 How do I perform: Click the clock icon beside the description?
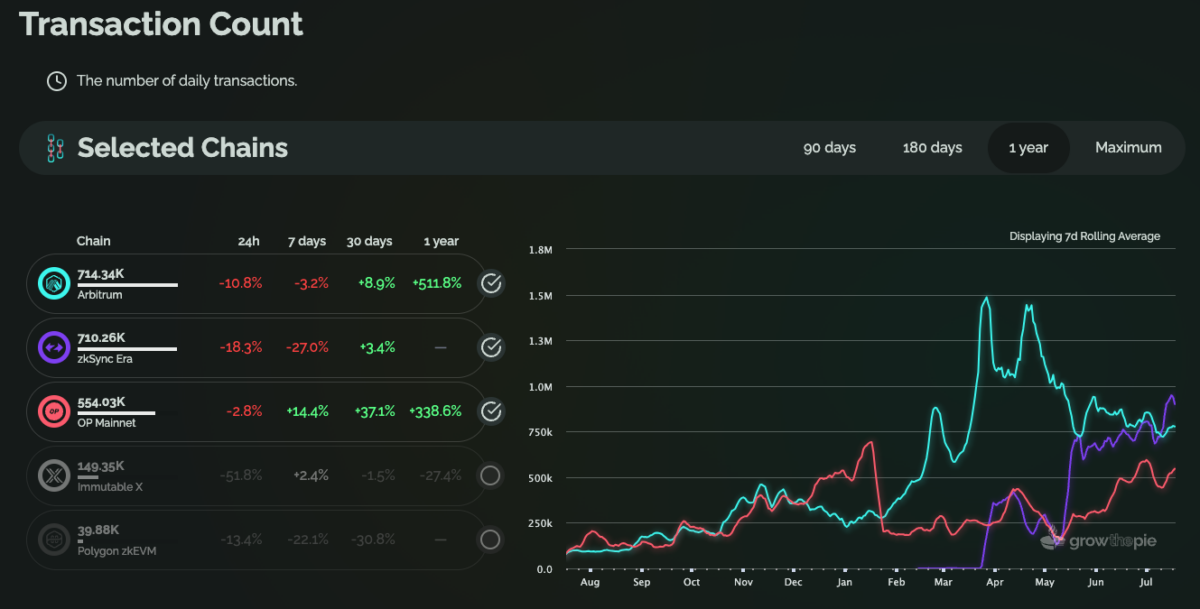tap(57, 80)
